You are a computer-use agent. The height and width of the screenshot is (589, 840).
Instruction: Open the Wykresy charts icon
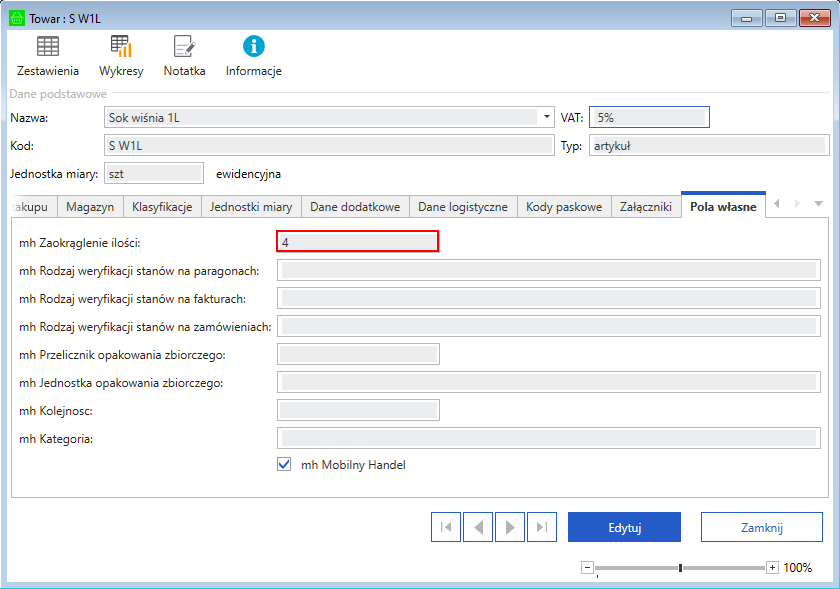pyautogui.click(x=121, y=46)
